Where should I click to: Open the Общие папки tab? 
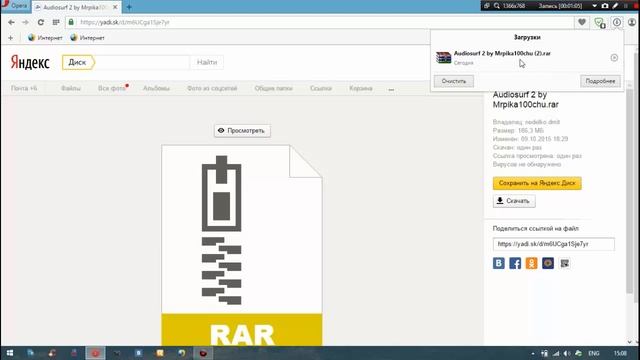tap(273, 88)
